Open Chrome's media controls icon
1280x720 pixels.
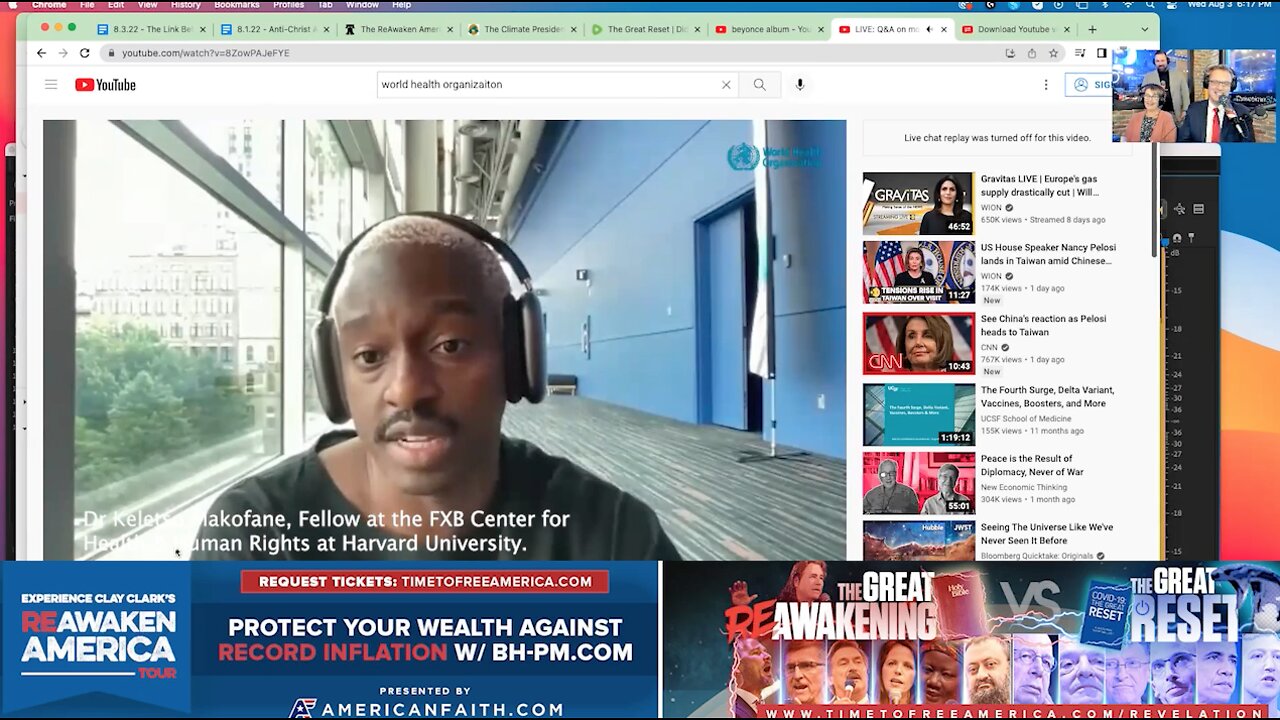(1080, 53)
